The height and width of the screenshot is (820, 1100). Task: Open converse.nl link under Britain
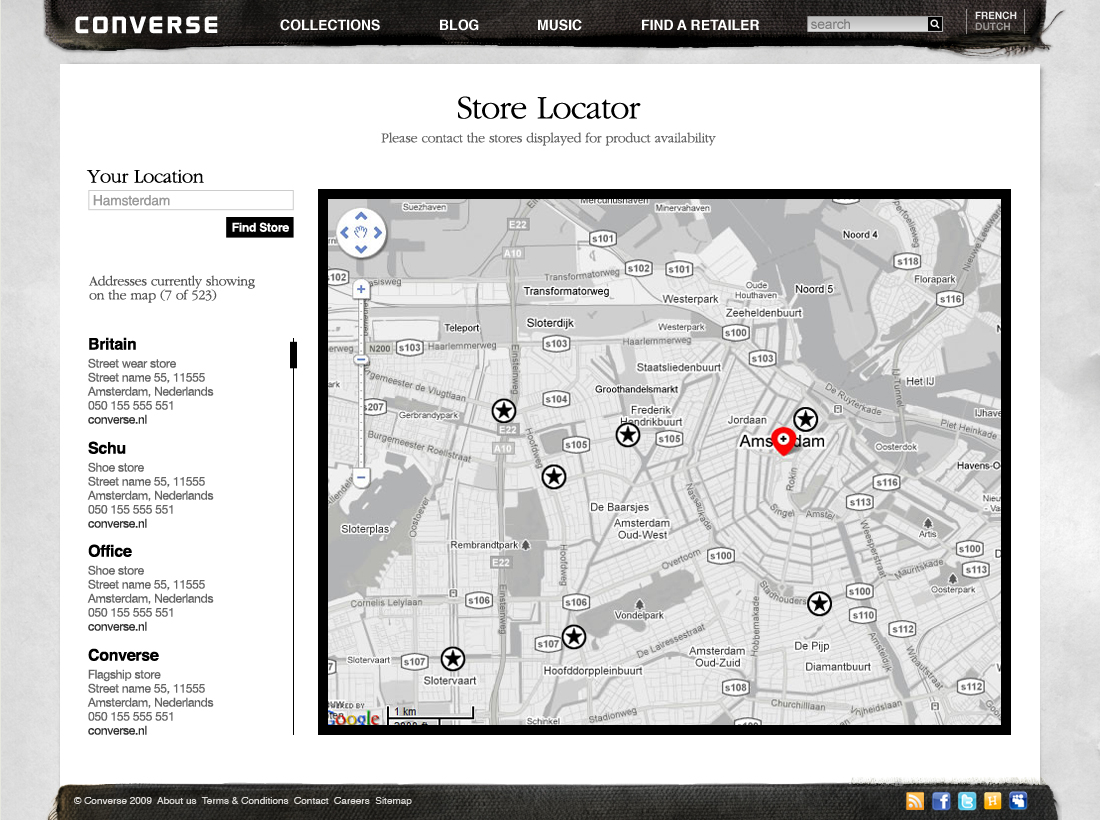117,419
